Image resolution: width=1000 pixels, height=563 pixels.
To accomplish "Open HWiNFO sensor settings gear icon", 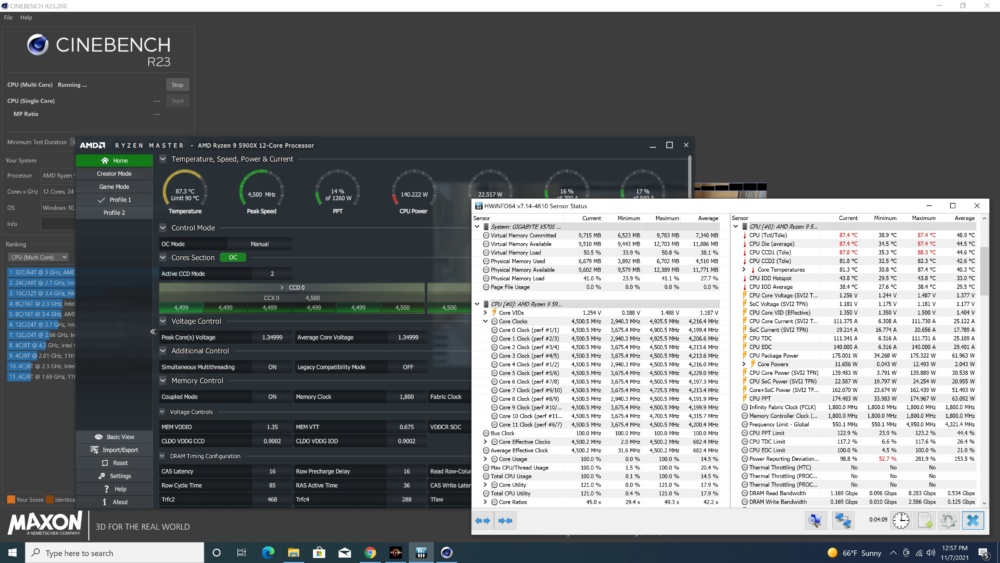I will pos(948,520).
